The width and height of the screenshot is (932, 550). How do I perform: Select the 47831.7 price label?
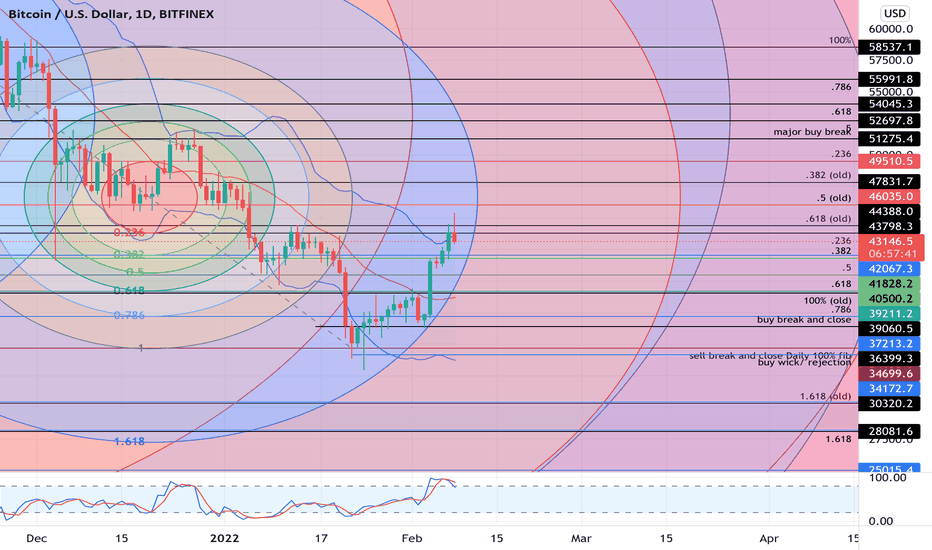click(x=889, y=181)
